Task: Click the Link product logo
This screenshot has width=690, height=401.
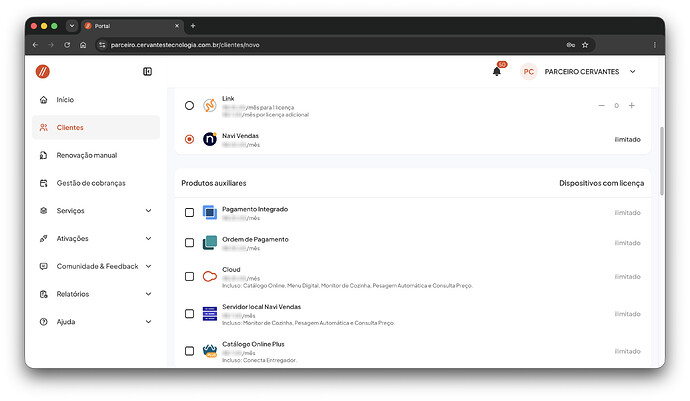Action: click(209, 106)
